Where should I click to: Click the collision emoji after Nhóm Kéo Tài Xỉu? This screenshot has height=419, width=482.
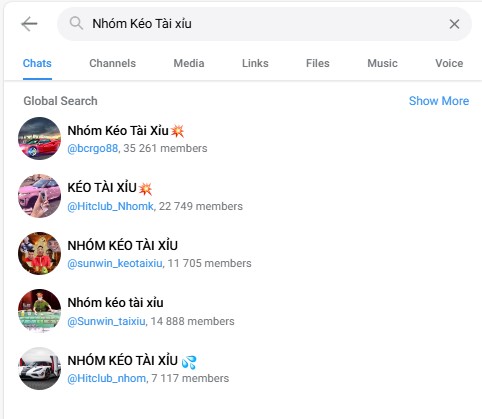pyautogui.click(x=177, y=131)
